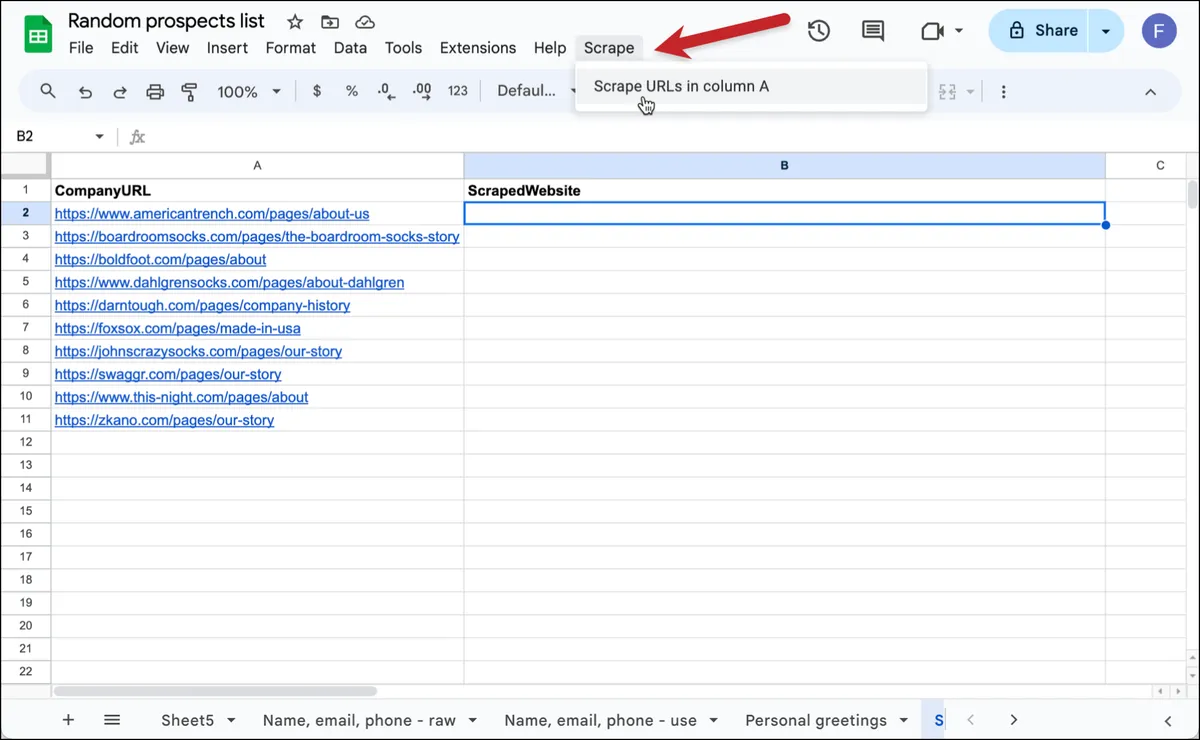Print the spreadsheet

coord(155,91)
